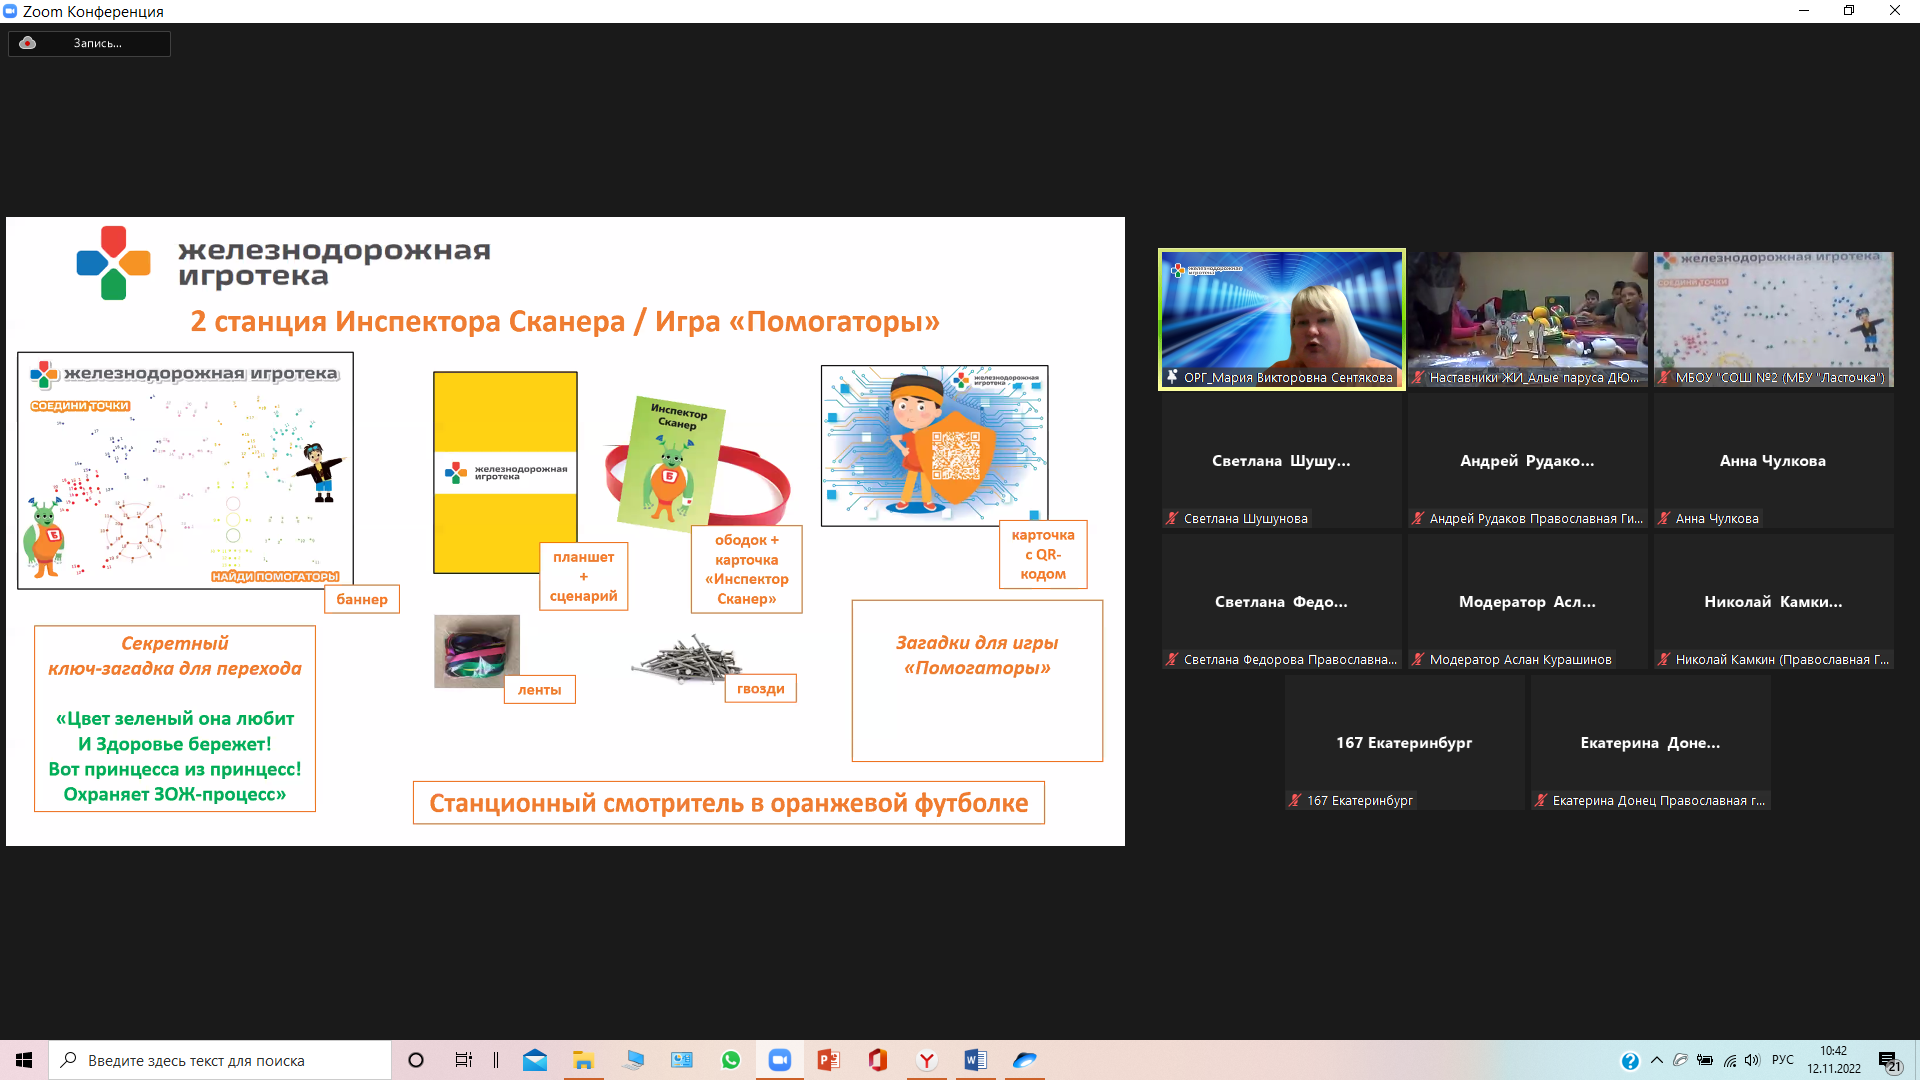Open WhatsApp from the taskbar

pyautogui.click(x=731, y=1060)
